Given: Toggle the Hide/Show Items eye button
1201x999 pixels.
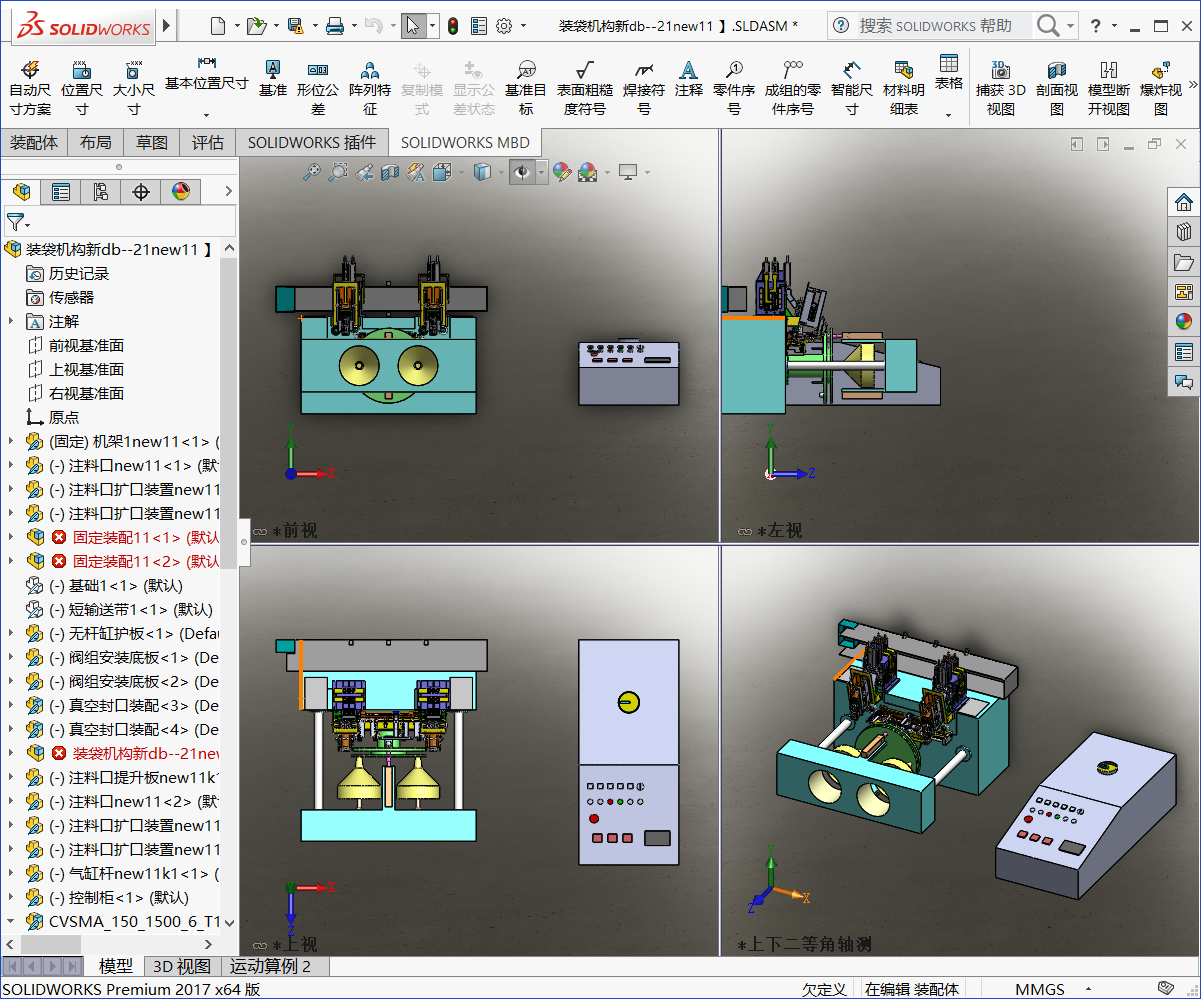Looking at the screenshot, I should pyautogui.click(x=522, y=172).
